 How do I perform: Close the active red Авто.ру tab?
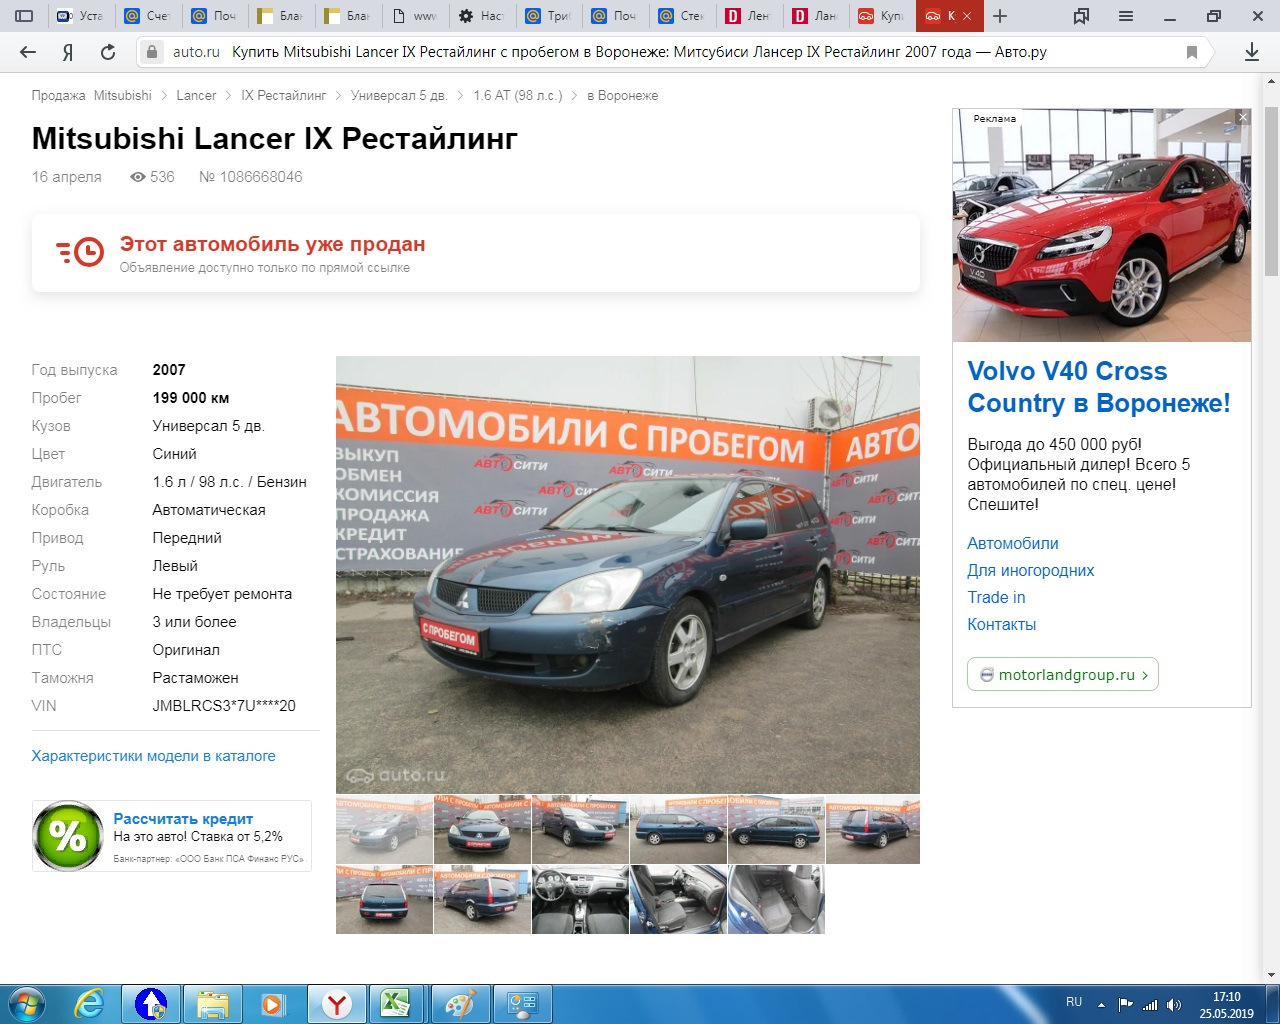tap(967, 16)
